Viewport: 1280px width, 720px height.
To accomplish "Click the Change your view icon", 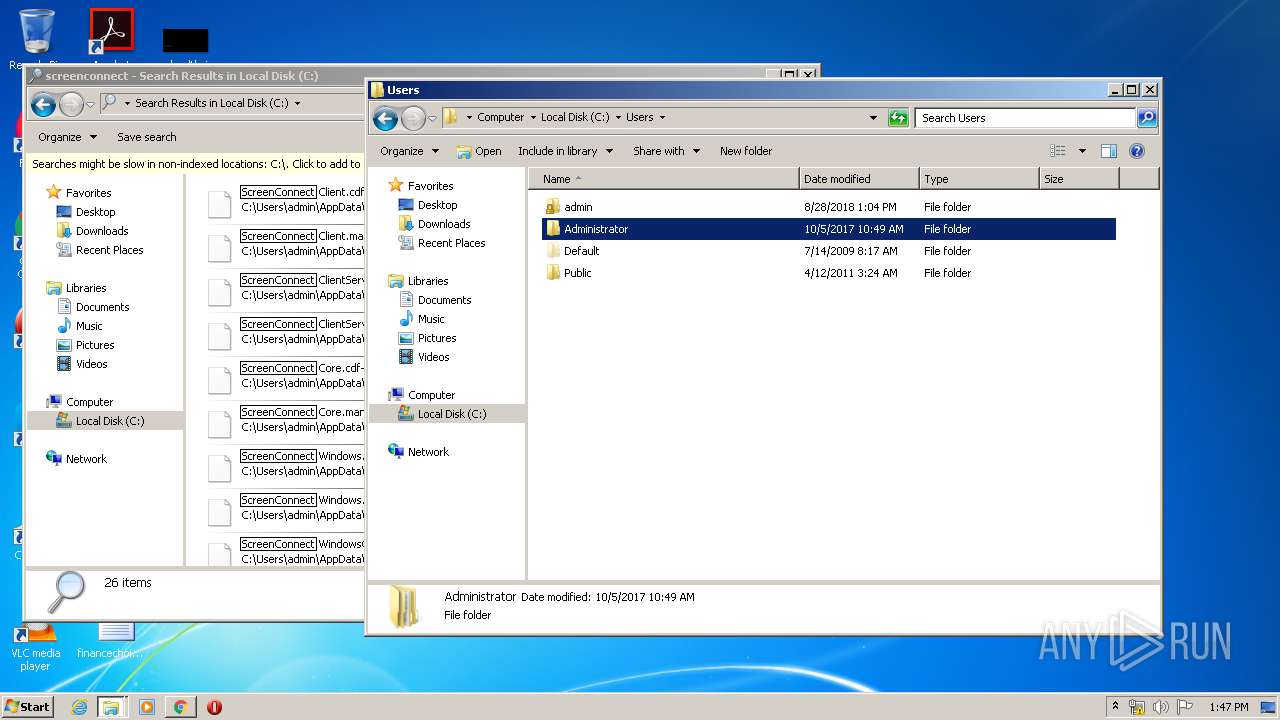I will pyautogui.click(x=1058, y=151).
